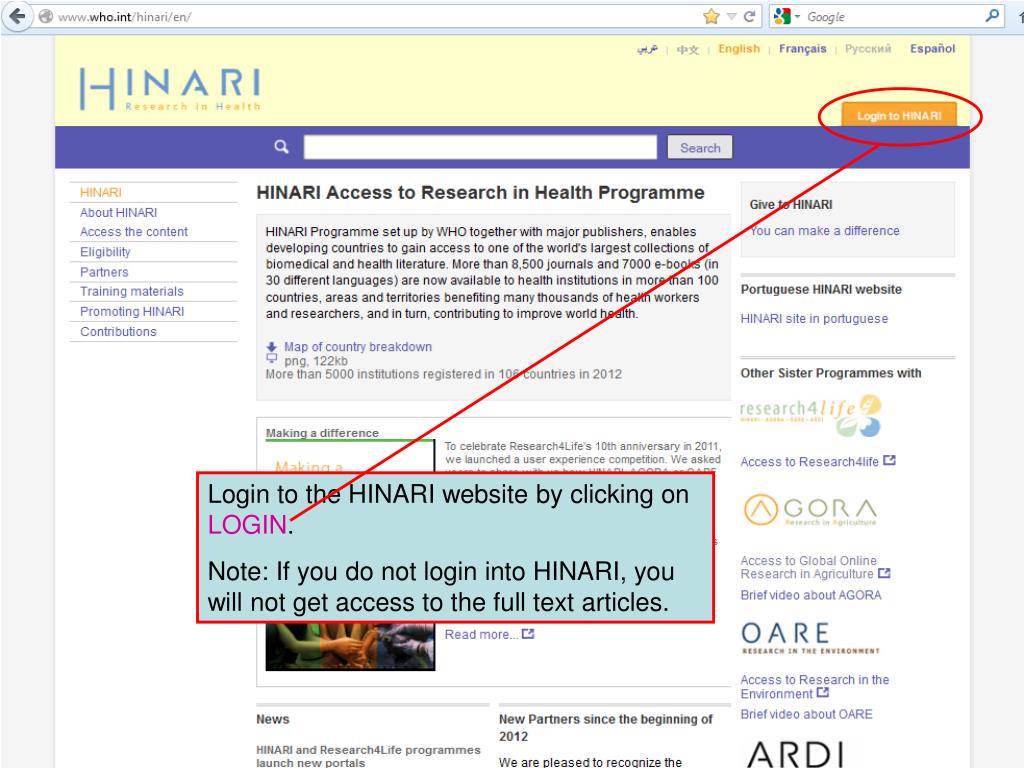Click the research4life logo
Viewport: 1024px width, 768px height.
coord(810,415)
